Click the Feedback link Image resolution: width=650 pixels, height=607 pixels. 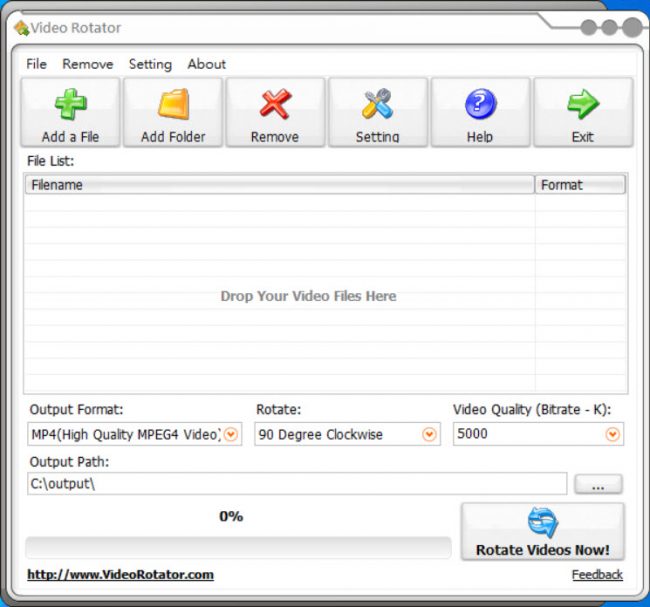pyautogui.click(x=597, y=575)
